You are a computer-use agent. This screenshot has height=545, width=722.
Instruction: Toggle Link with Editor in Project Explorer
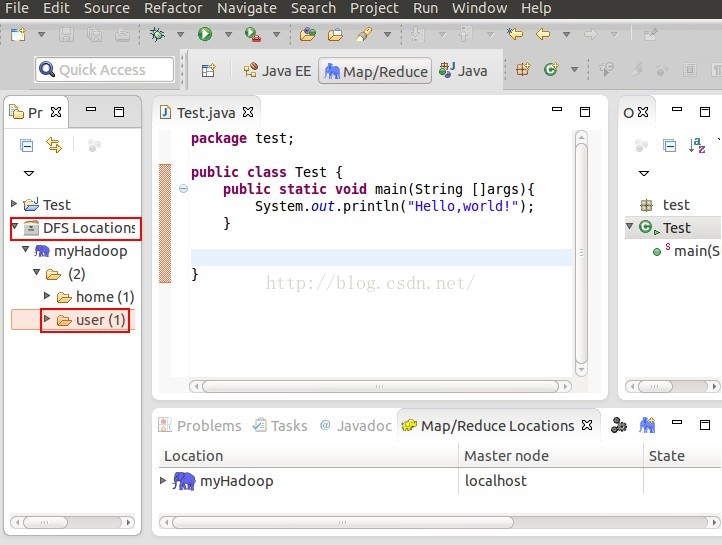coord(54,145)
